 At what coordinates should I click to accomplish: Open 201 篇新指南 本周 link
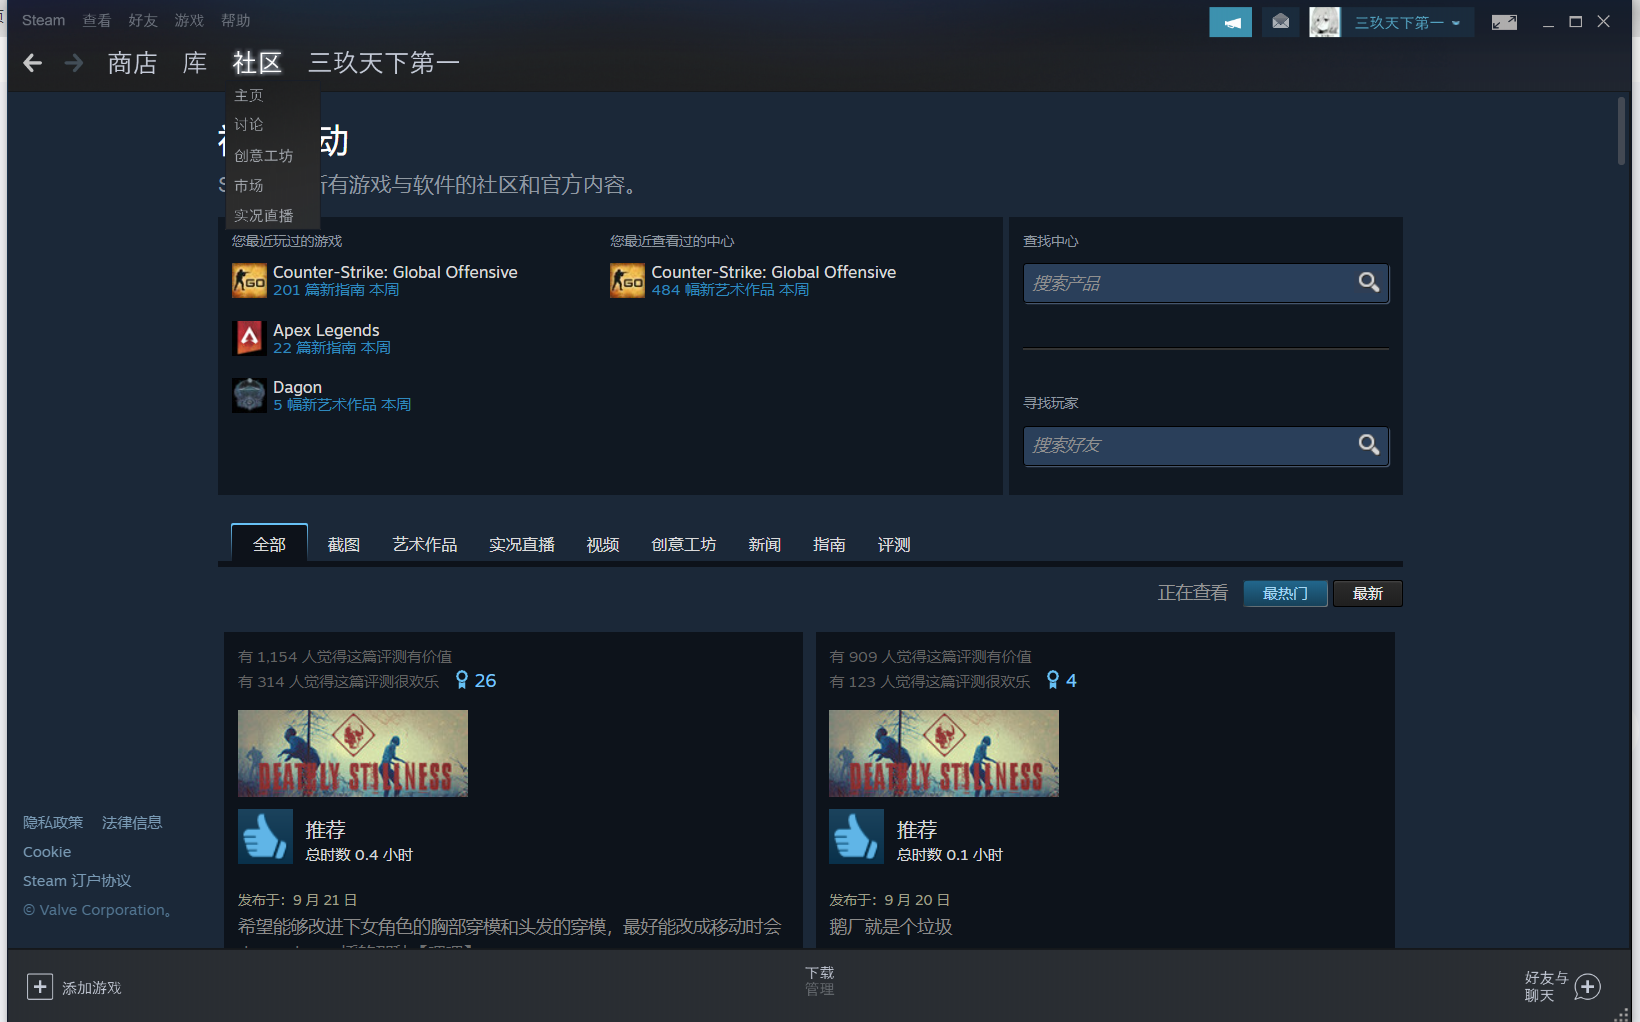click(x=336, y=290)
